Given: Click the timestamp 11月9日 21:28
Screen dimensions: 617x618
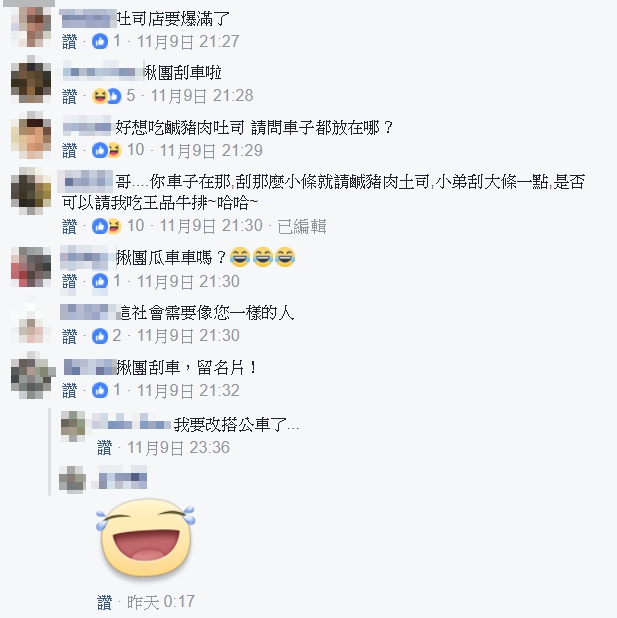Looking at the screenshot, I should coord(202,96).
